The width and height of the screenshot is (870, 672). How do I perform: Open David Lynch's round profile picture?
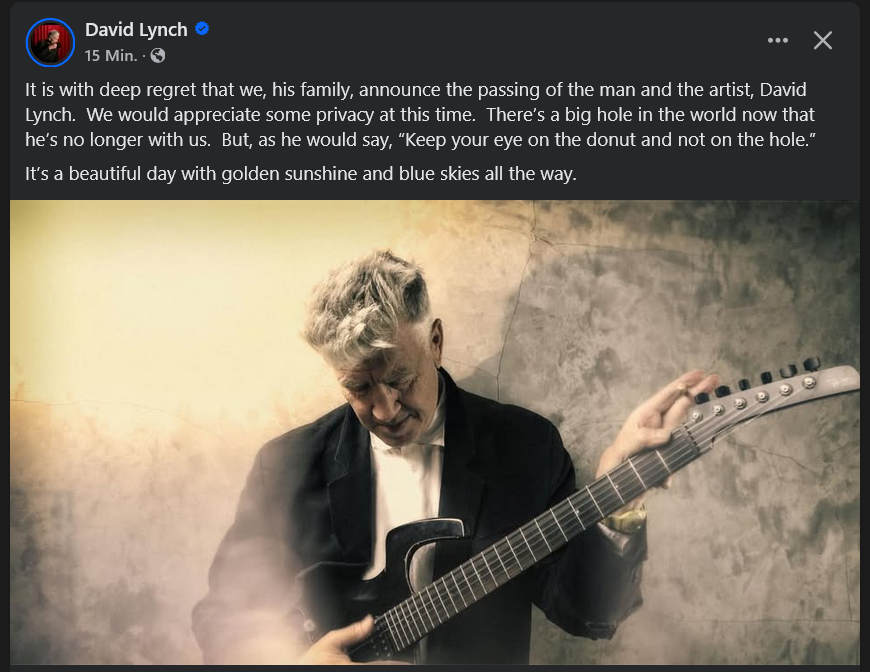[50, 42]
